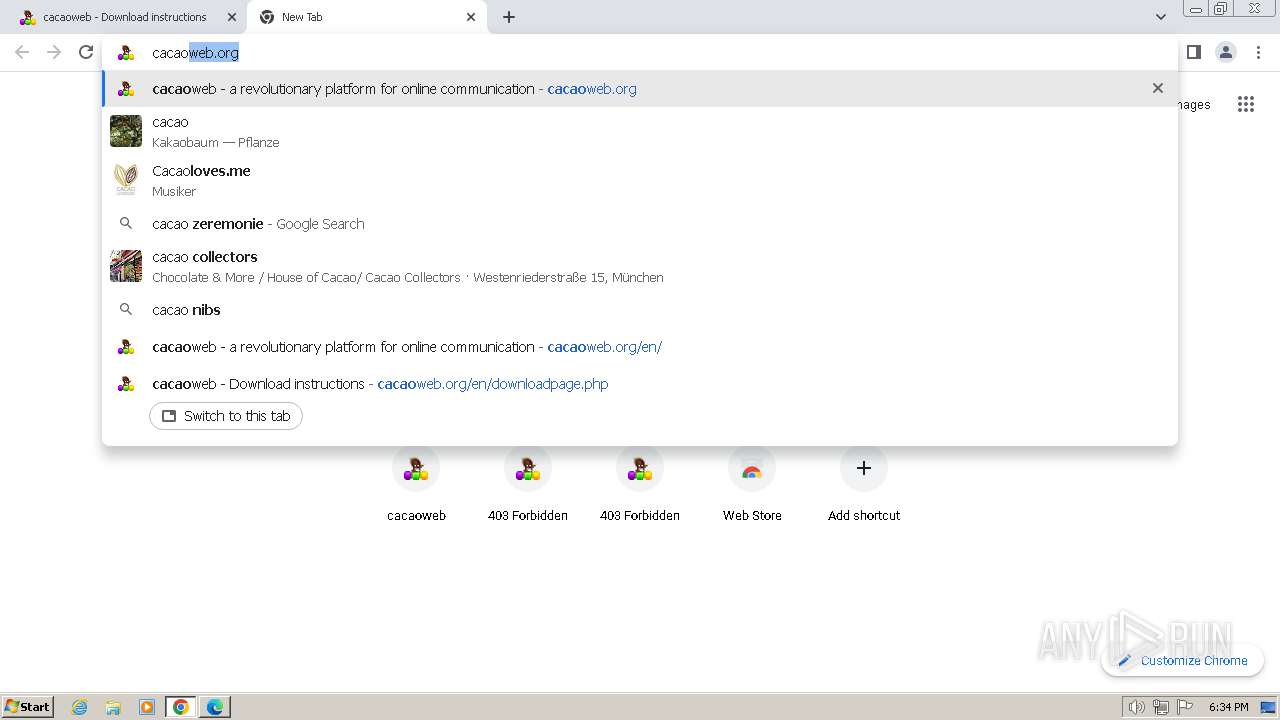Open File Explorer from the taskbar
This screenshot has width=1280, height=720.
[113, 707]
